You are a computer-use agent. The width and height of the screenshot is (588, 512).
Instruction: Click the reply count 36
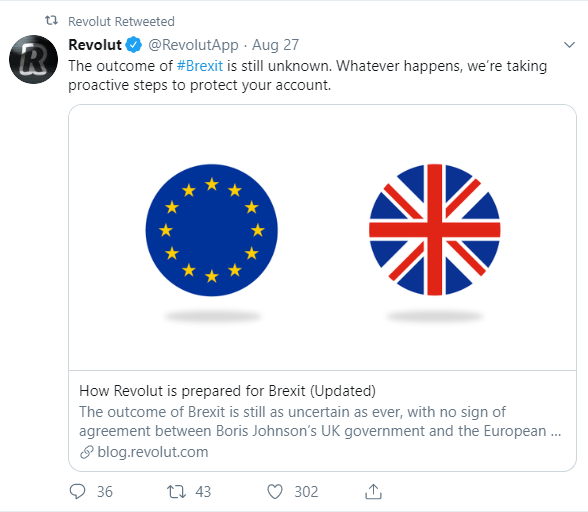point(105,492)
